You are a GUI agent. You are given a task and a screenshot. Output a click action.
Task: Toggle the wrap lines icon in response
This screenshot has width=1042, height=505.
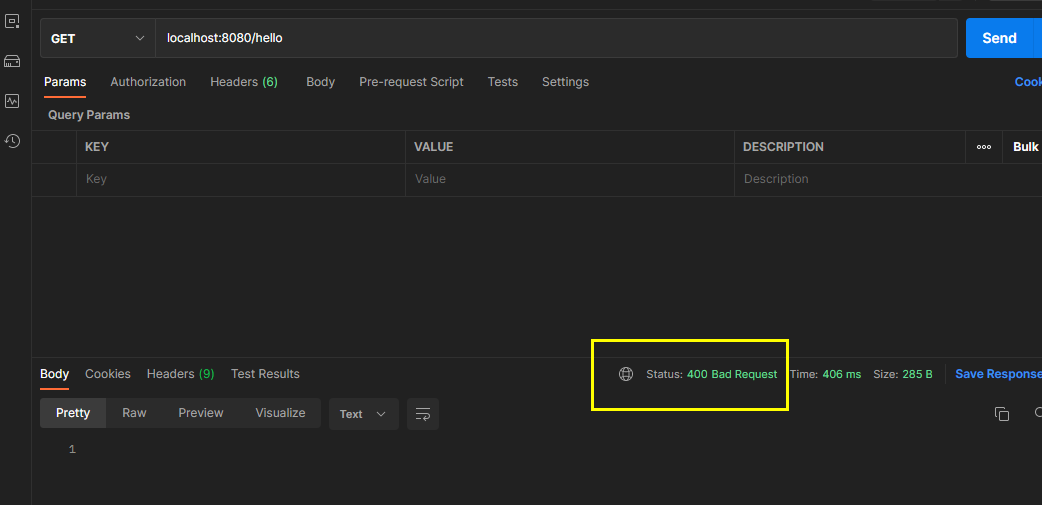point(423,414)
